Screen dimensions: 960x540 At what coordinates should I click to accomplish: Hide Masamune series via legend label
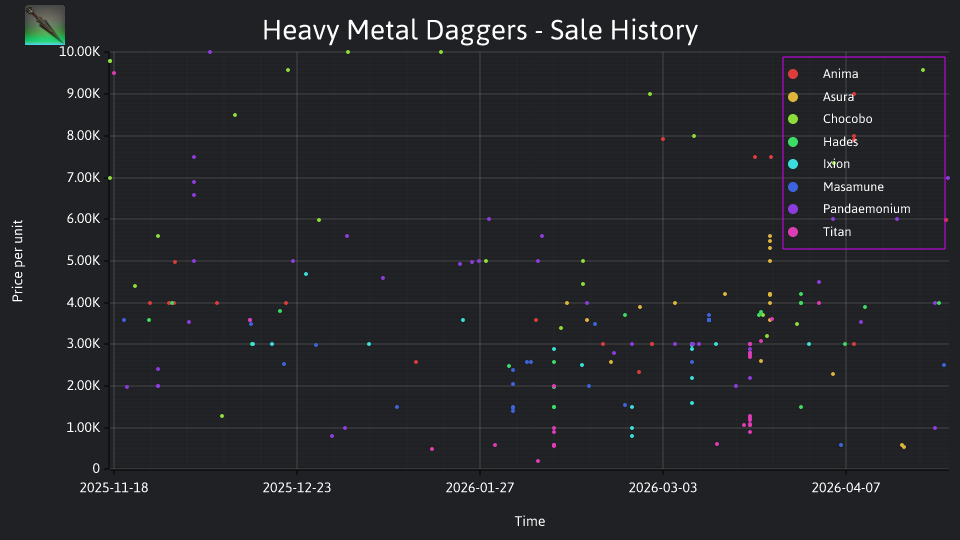pyautogui.click(x=853, y=187)
